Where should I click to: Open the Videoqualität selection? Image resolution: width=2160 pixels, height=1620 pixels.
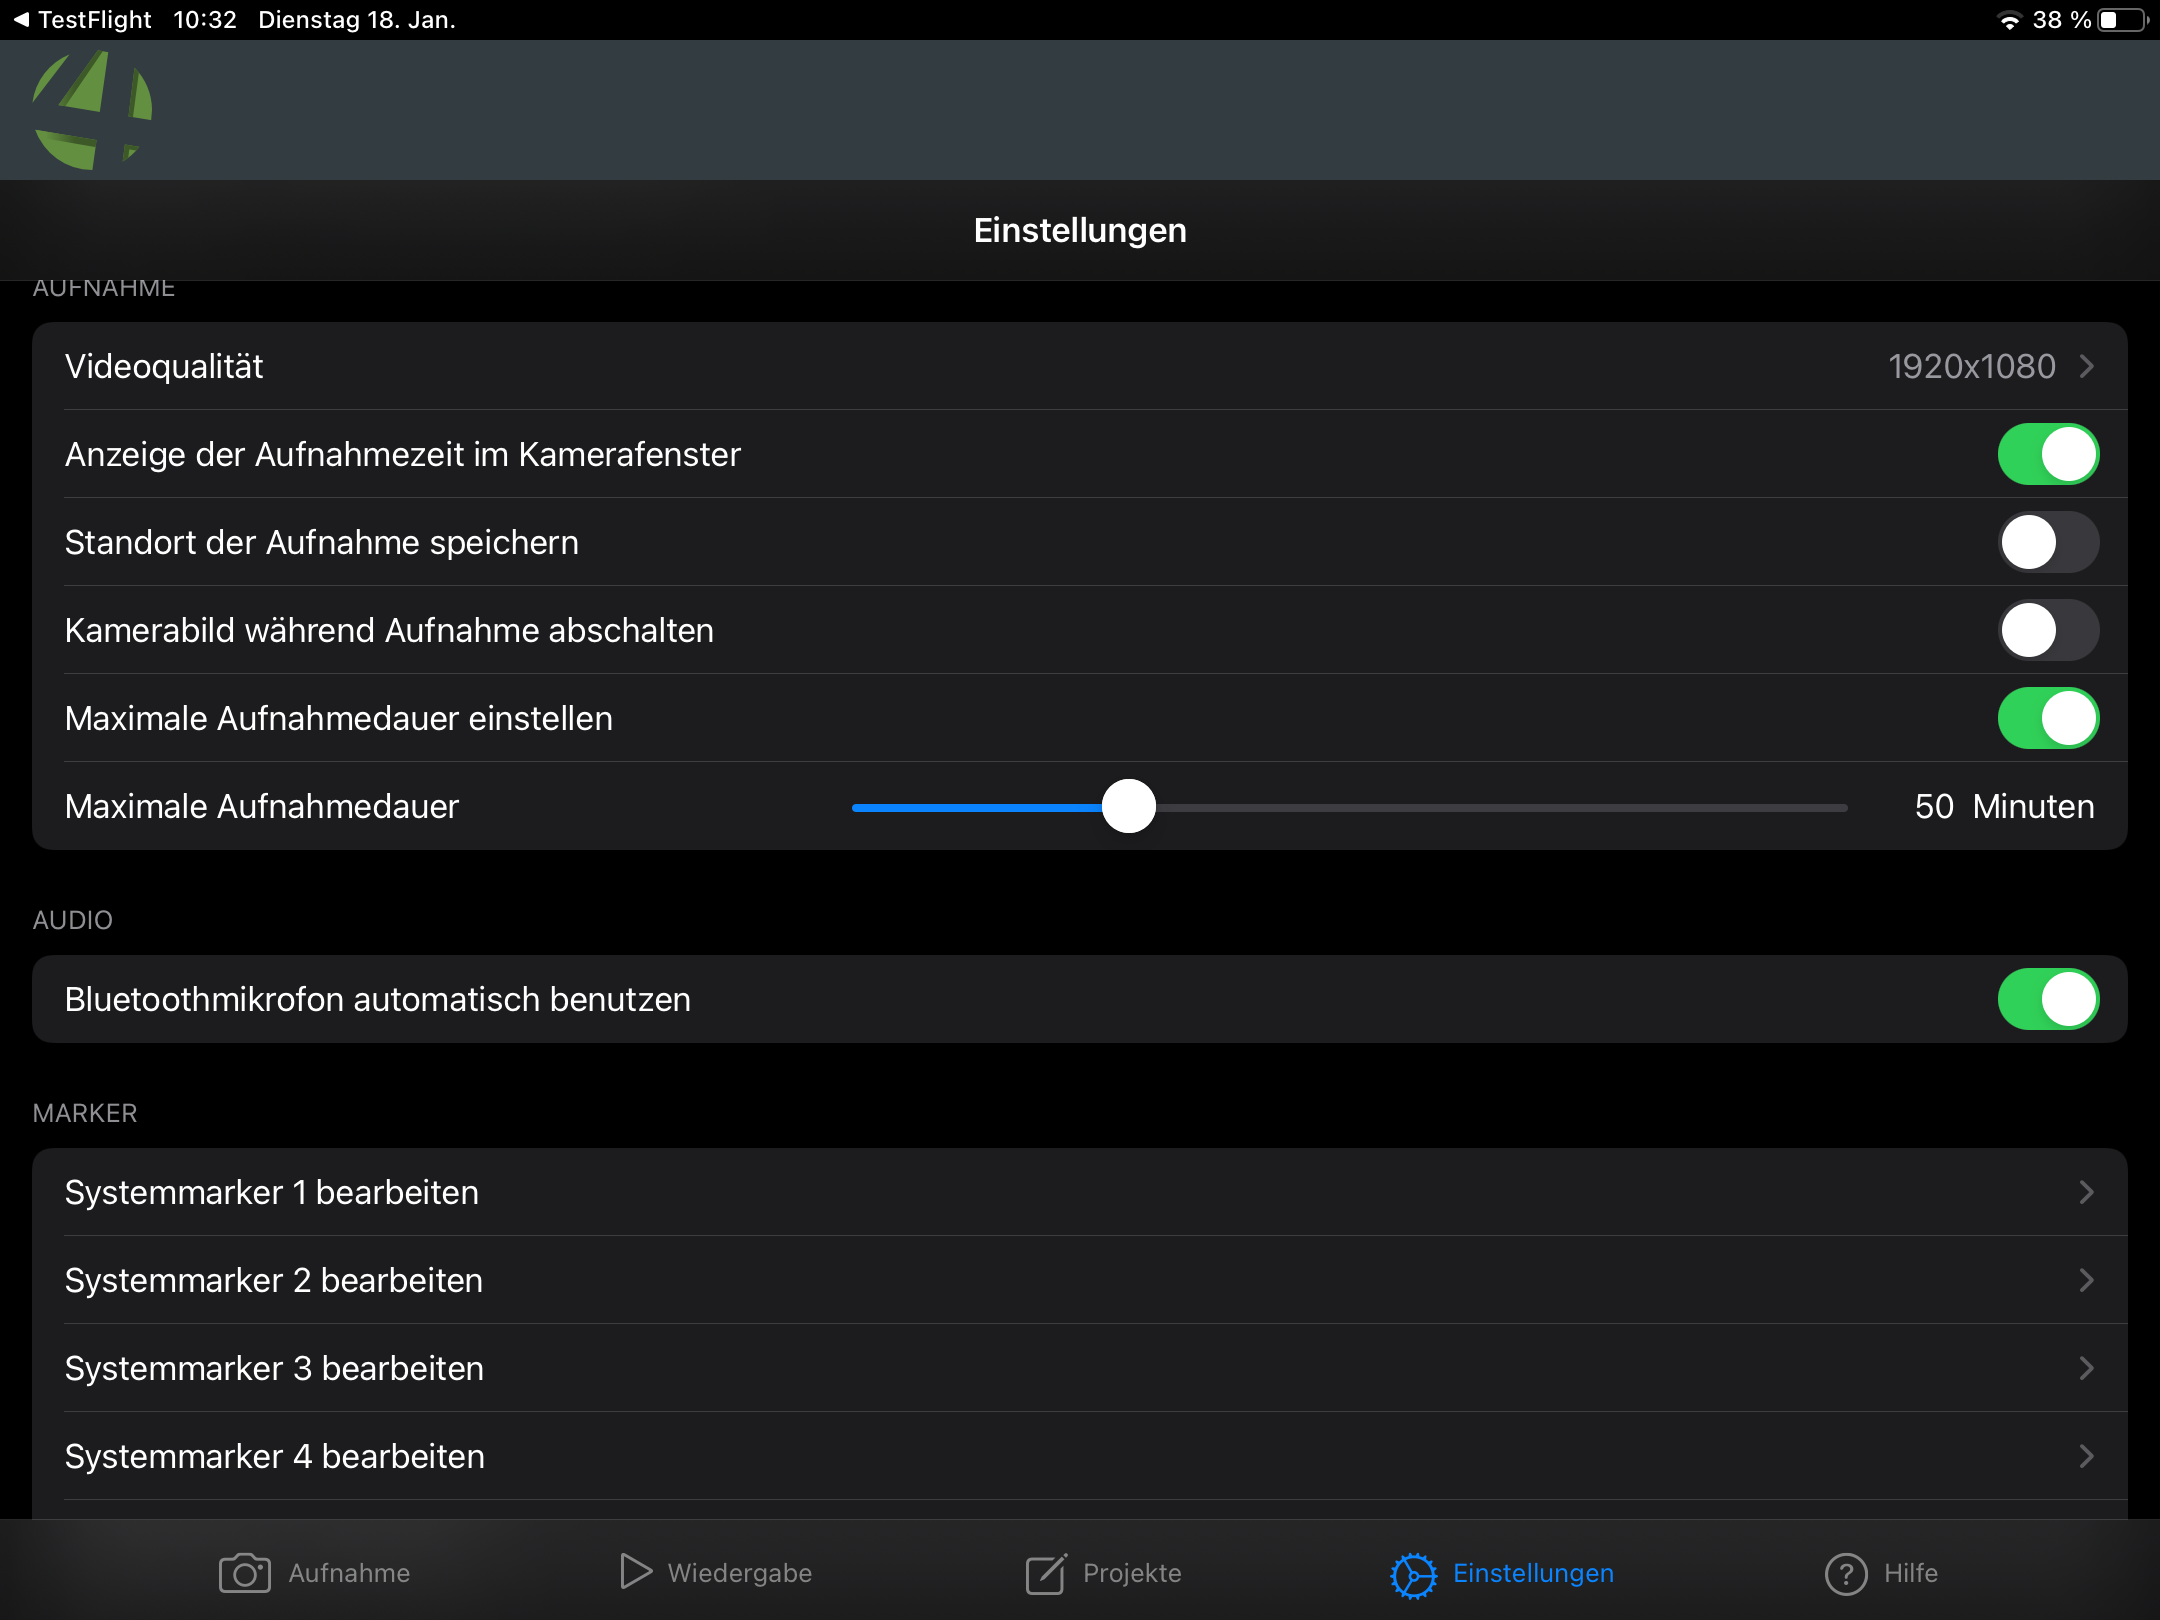click(x=1080, y=366)
